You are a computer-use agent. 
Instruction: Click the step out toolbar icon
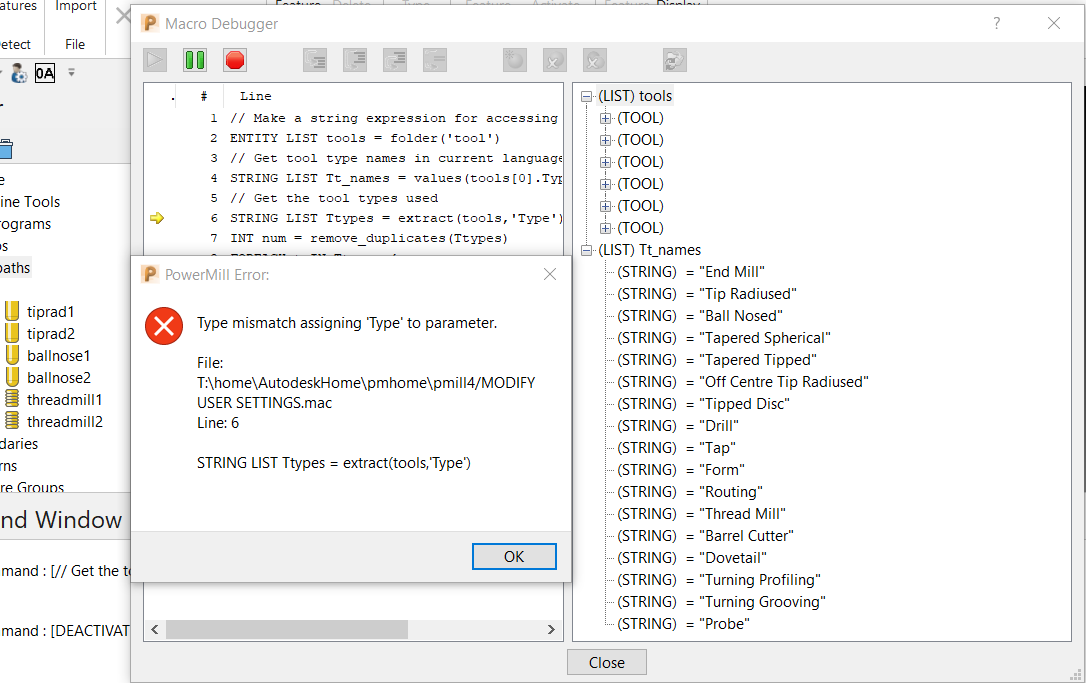[394, 60]
